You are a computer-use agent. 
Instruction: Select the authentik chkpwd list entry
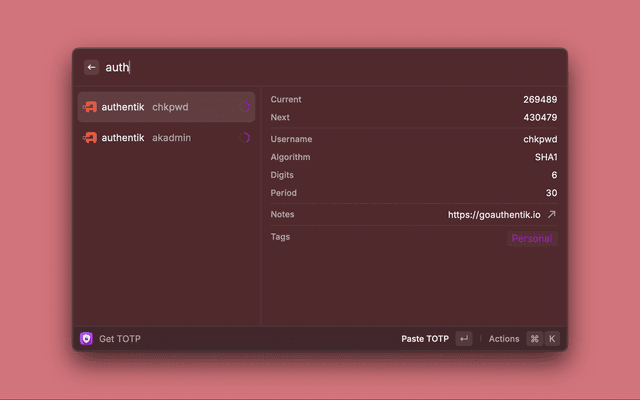(x=166, y=107)
